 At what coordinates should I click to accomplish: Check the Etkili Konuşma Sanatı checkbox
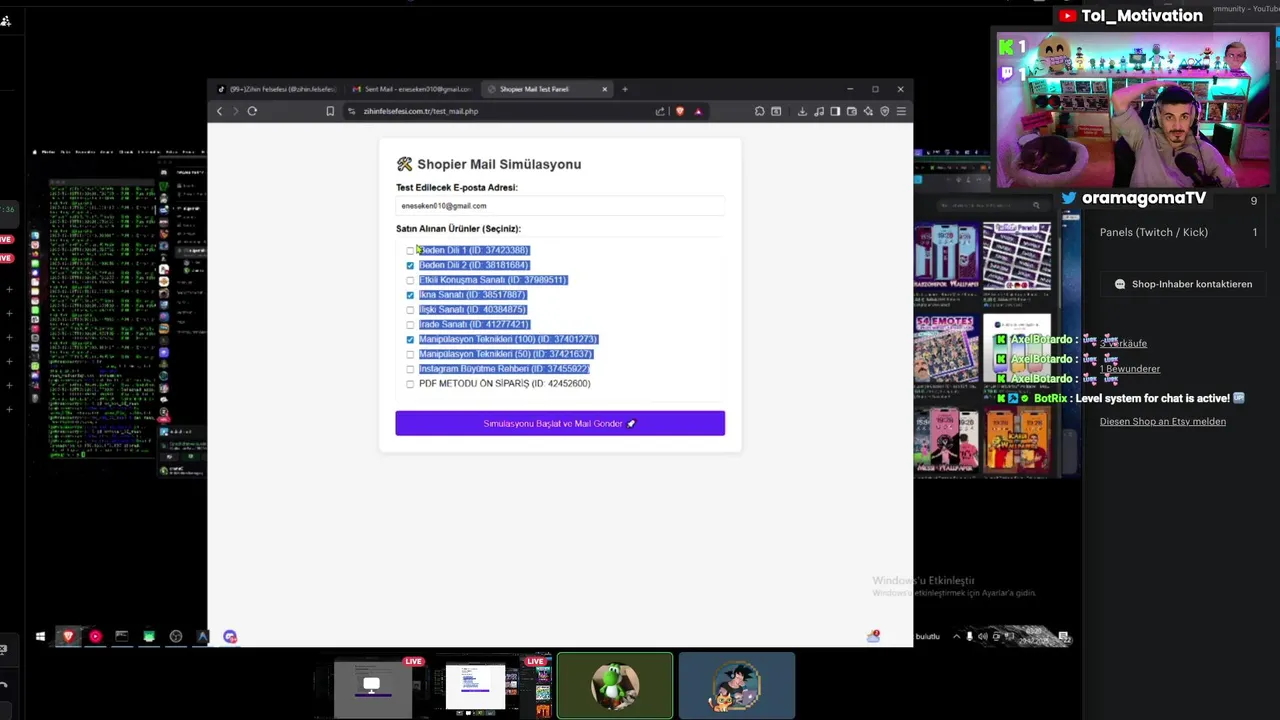pos(410,280)
